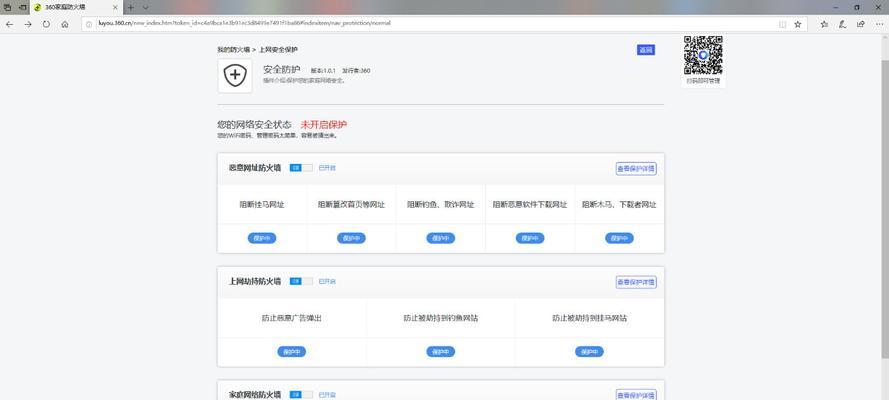Click the 安全防护 plugin title

(282, 70)
